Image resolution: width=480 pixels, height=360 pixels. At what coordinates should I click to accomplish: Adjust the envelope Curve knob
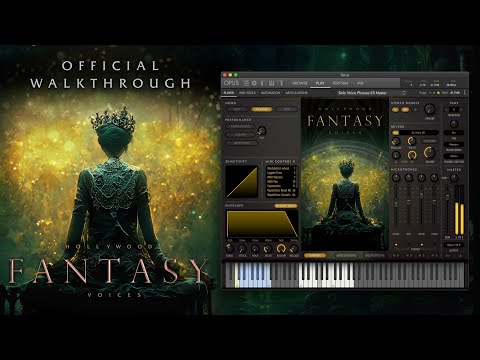coord(229,248)
